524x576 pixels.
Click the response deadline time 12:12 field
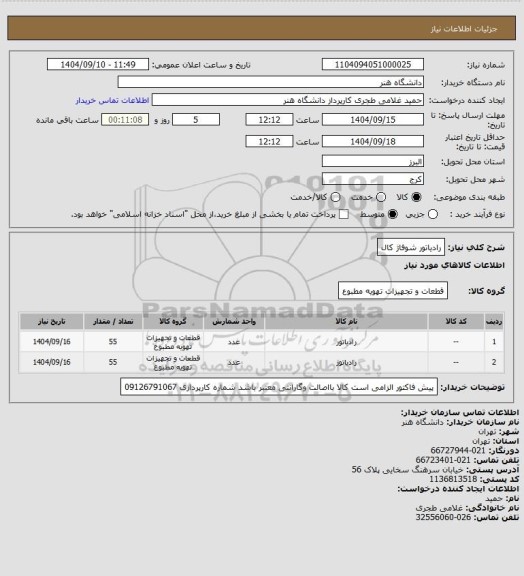coord(269,120)
